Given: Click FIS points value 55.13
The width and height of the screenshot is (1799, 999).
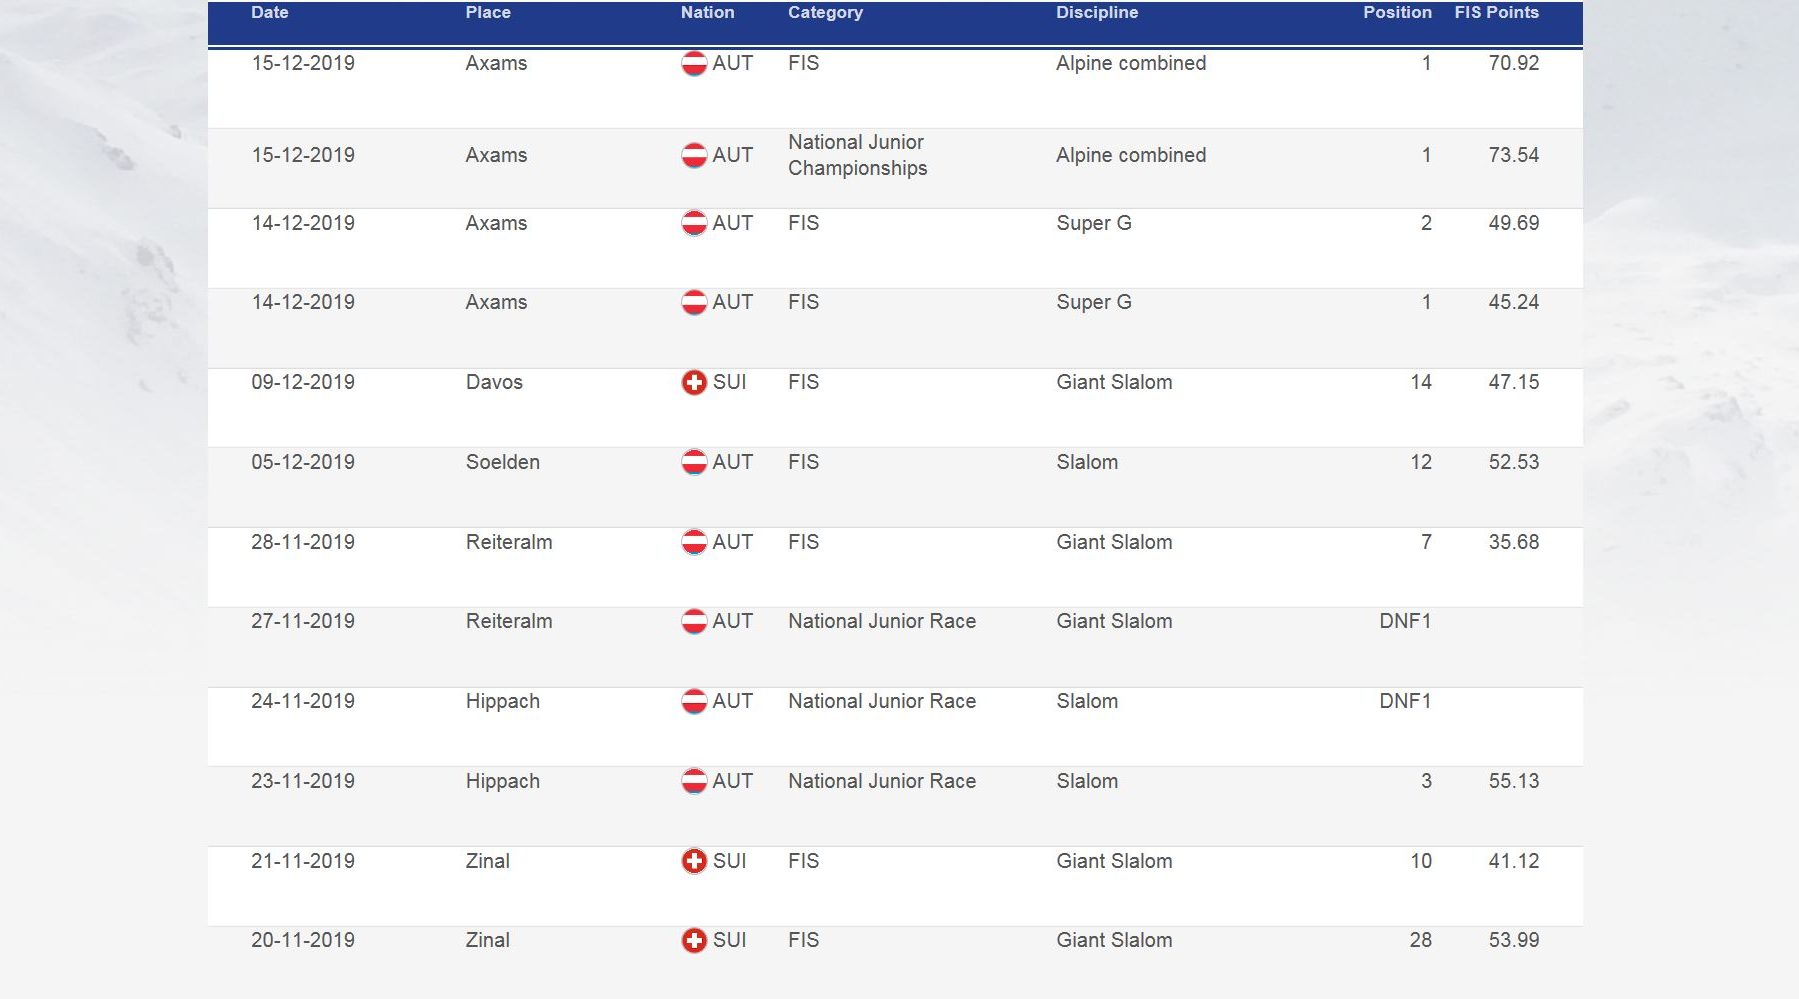Looking at the screenshot, I should [1513, 781].
